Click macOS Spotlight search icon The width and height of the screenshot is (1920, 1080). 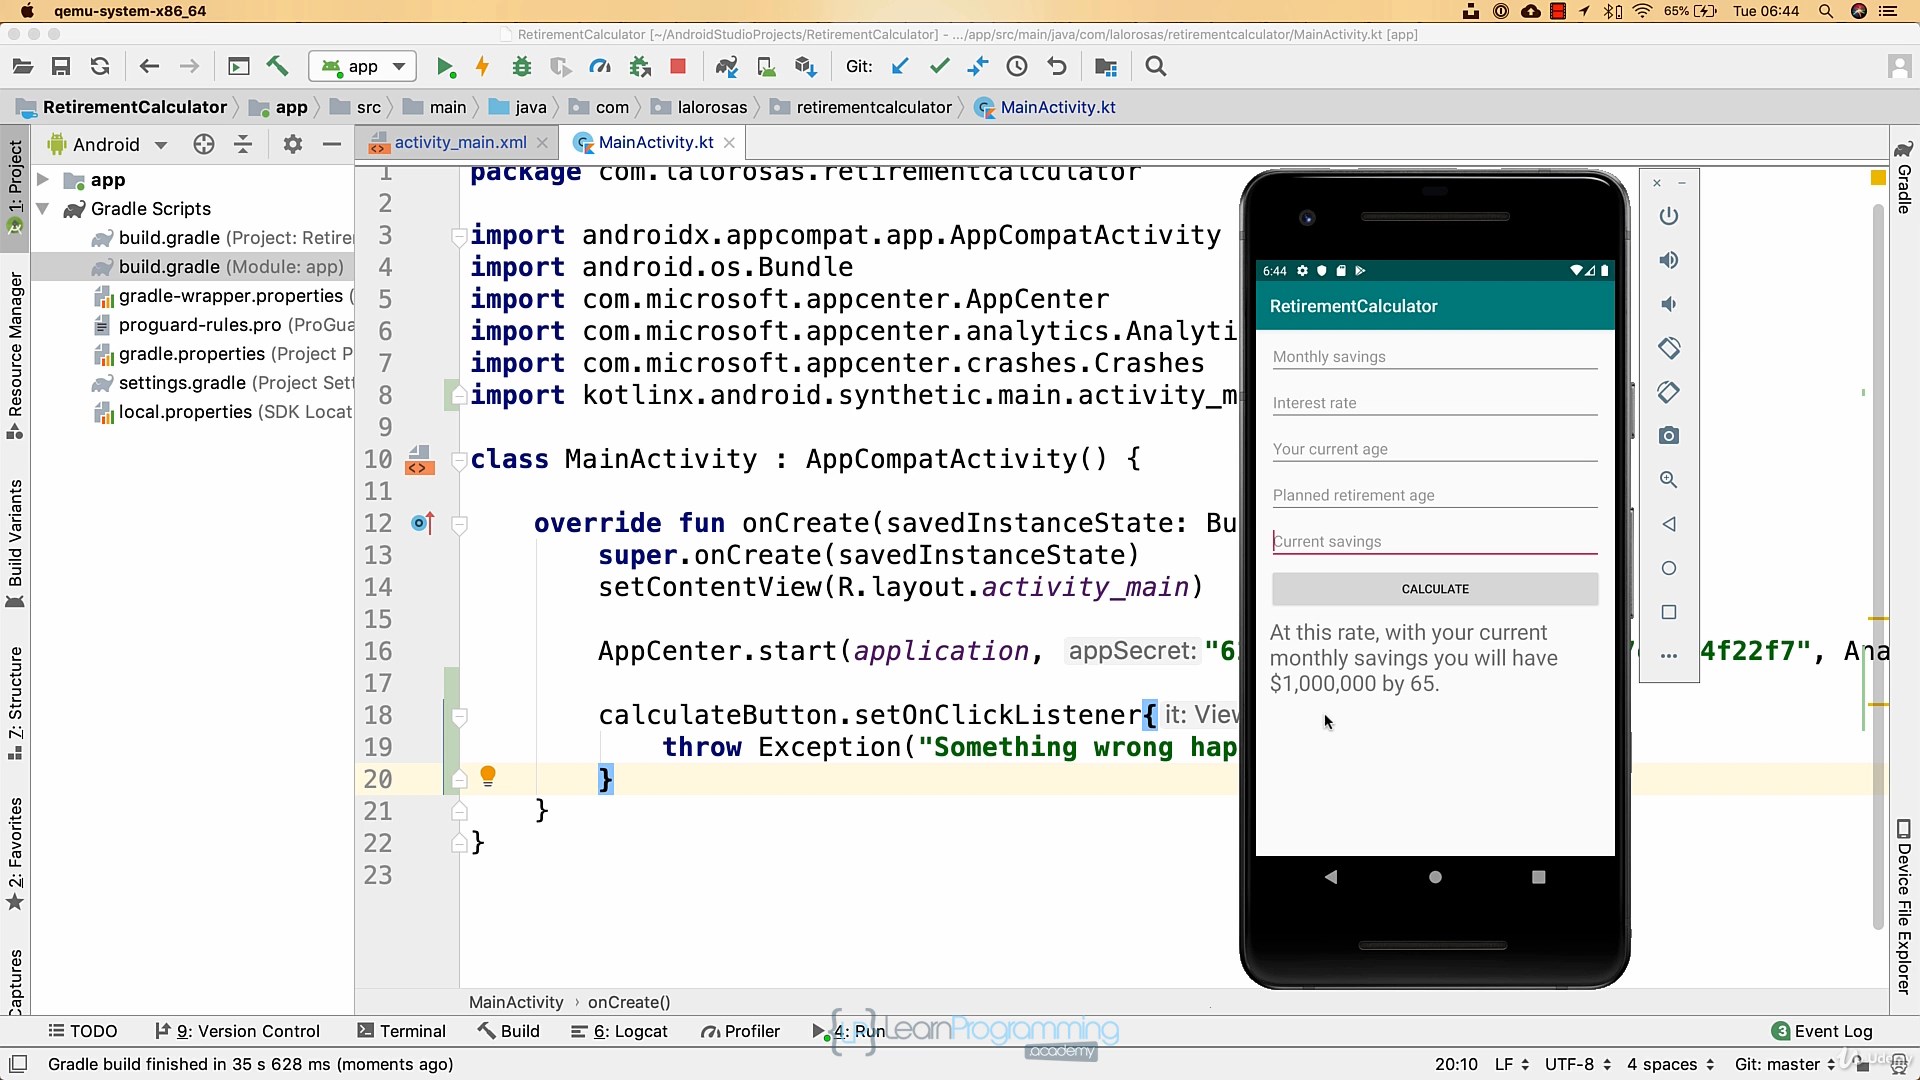pos(1826,11)
